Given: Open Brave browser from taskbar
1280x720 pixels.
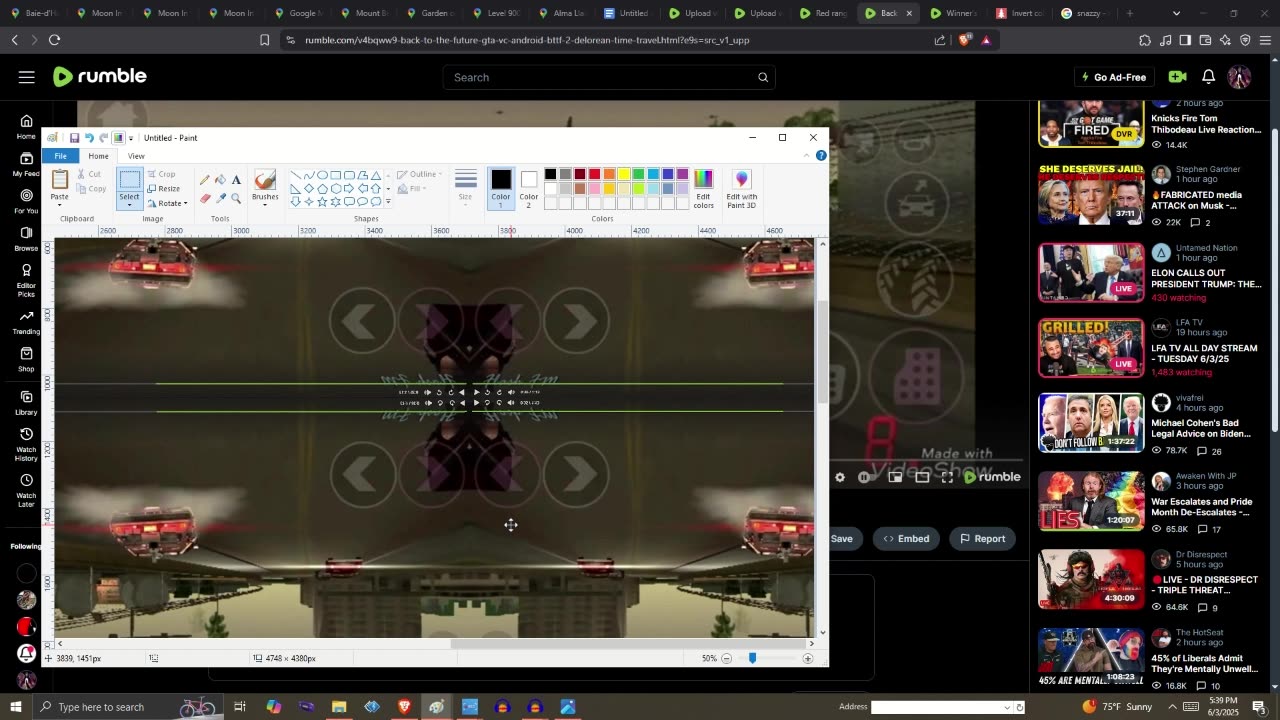Looking at the screenshot, I should [404, 707].
